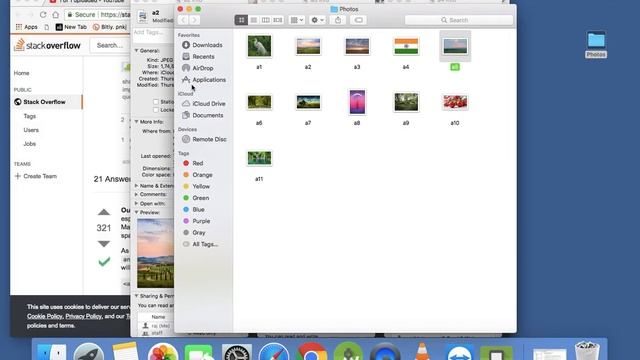The image size is (640, 360).
Task: Select the a1 bird photo thumbnail
Action: [259, 46]
